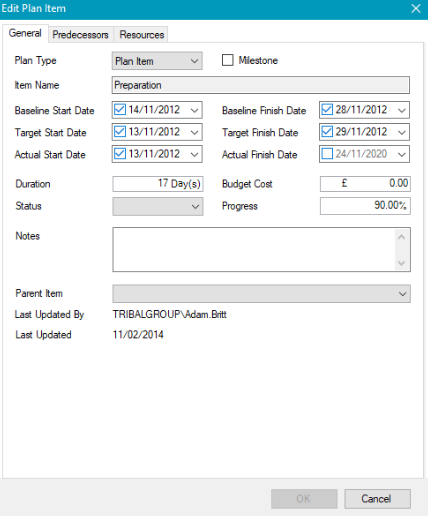The height and width of the screenshot is (516, 428).
Task: Click the Item Name text field
Action: [261, 85]
